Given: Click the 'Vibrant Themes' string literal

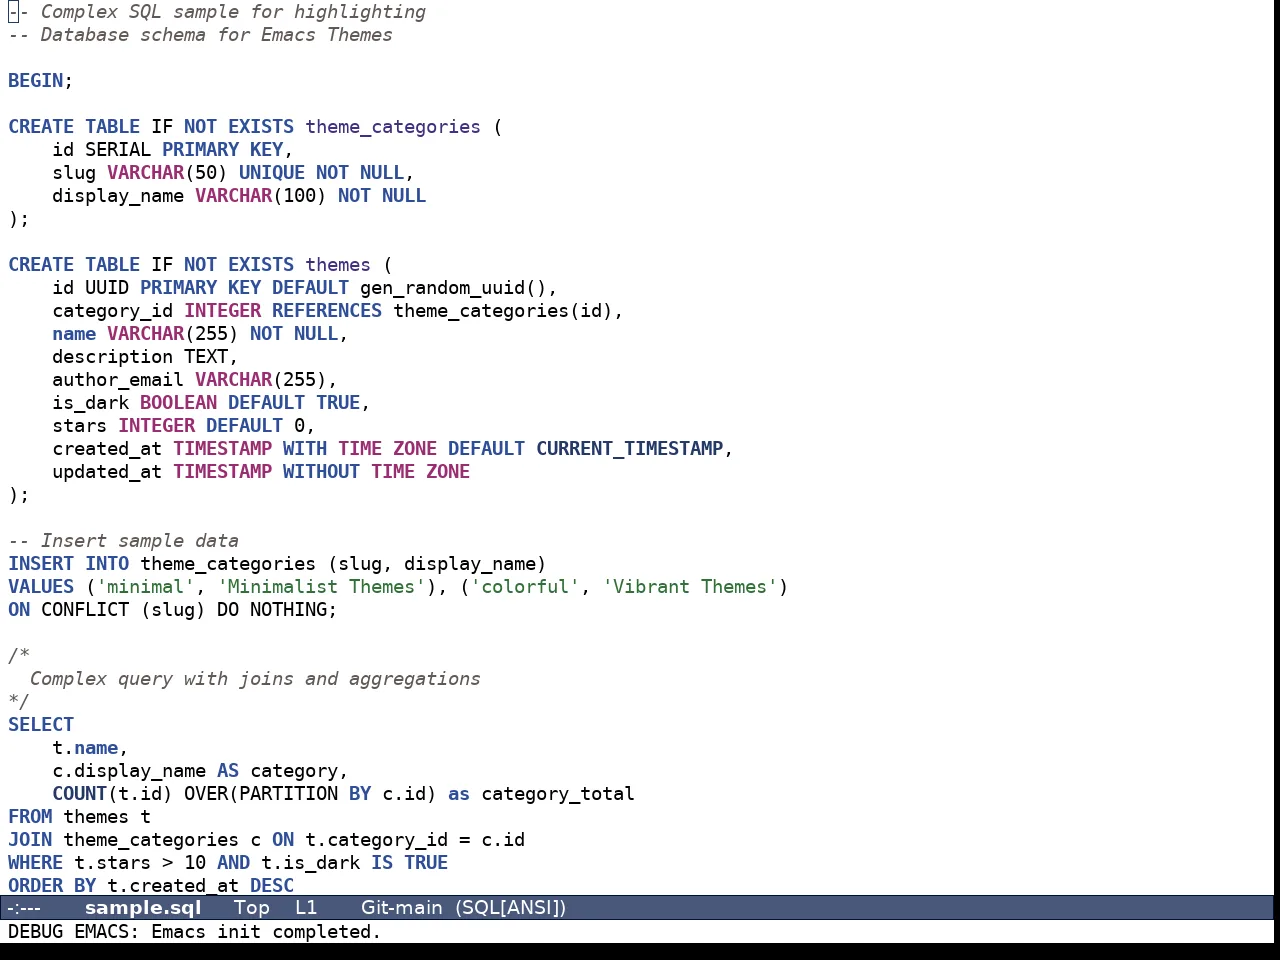Looking at the screenshot, I should pyautogui.click(x=690, y=587).
